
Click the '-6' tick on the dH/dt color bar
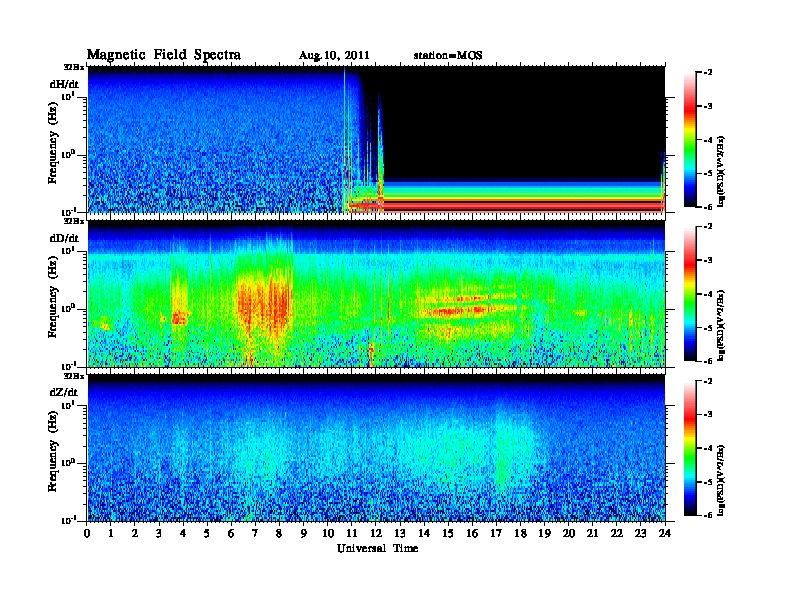pos(708,207)
